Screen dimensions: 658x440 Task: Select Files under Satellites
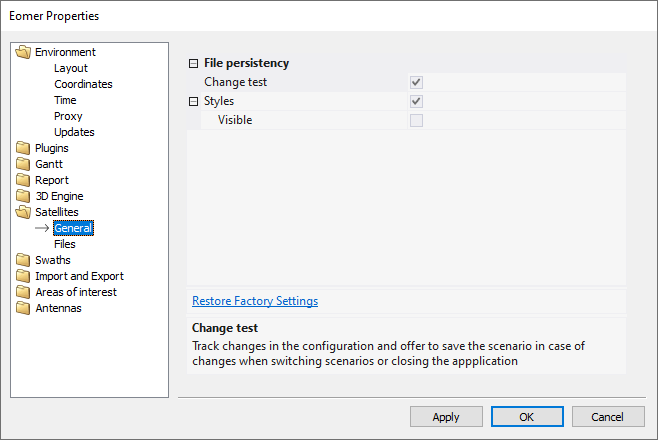65,244
